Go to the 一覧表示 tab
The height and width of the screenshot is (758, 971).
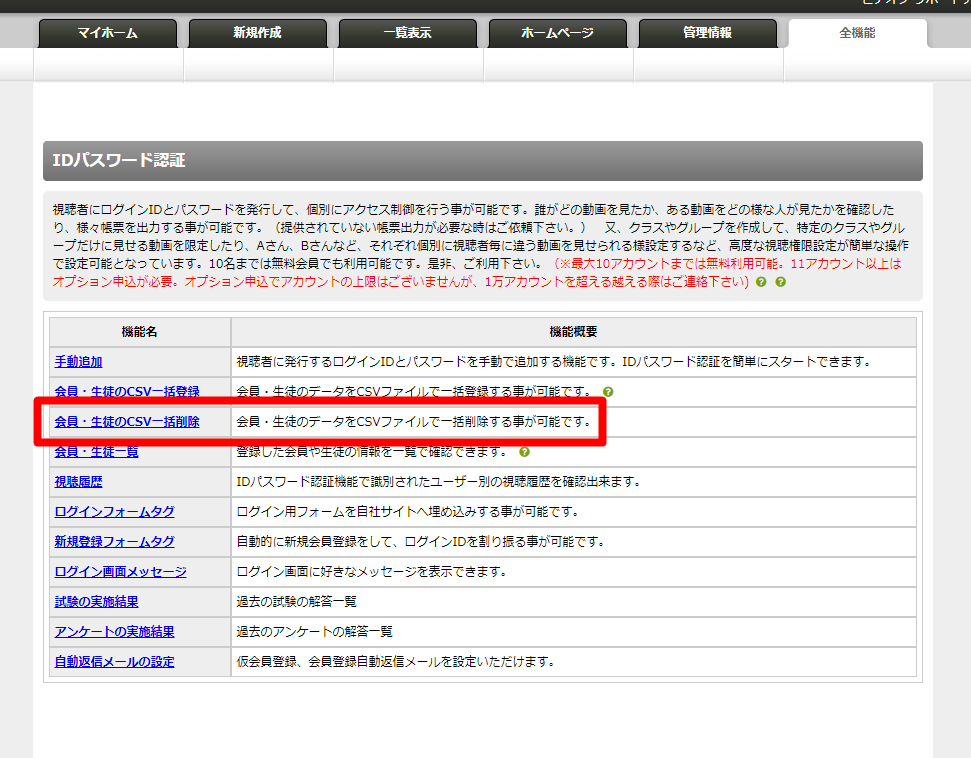[x=408, y=33]
